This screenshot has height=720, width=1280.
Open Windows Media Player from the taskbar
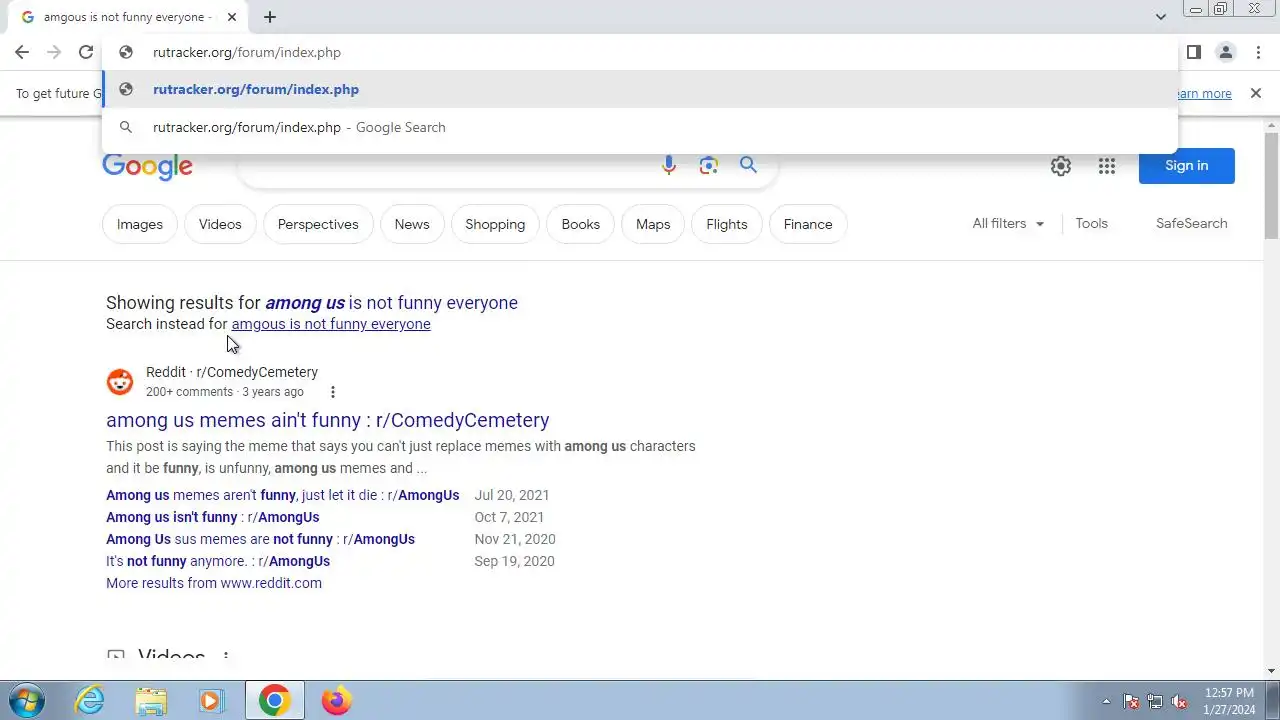coord(210,700)
